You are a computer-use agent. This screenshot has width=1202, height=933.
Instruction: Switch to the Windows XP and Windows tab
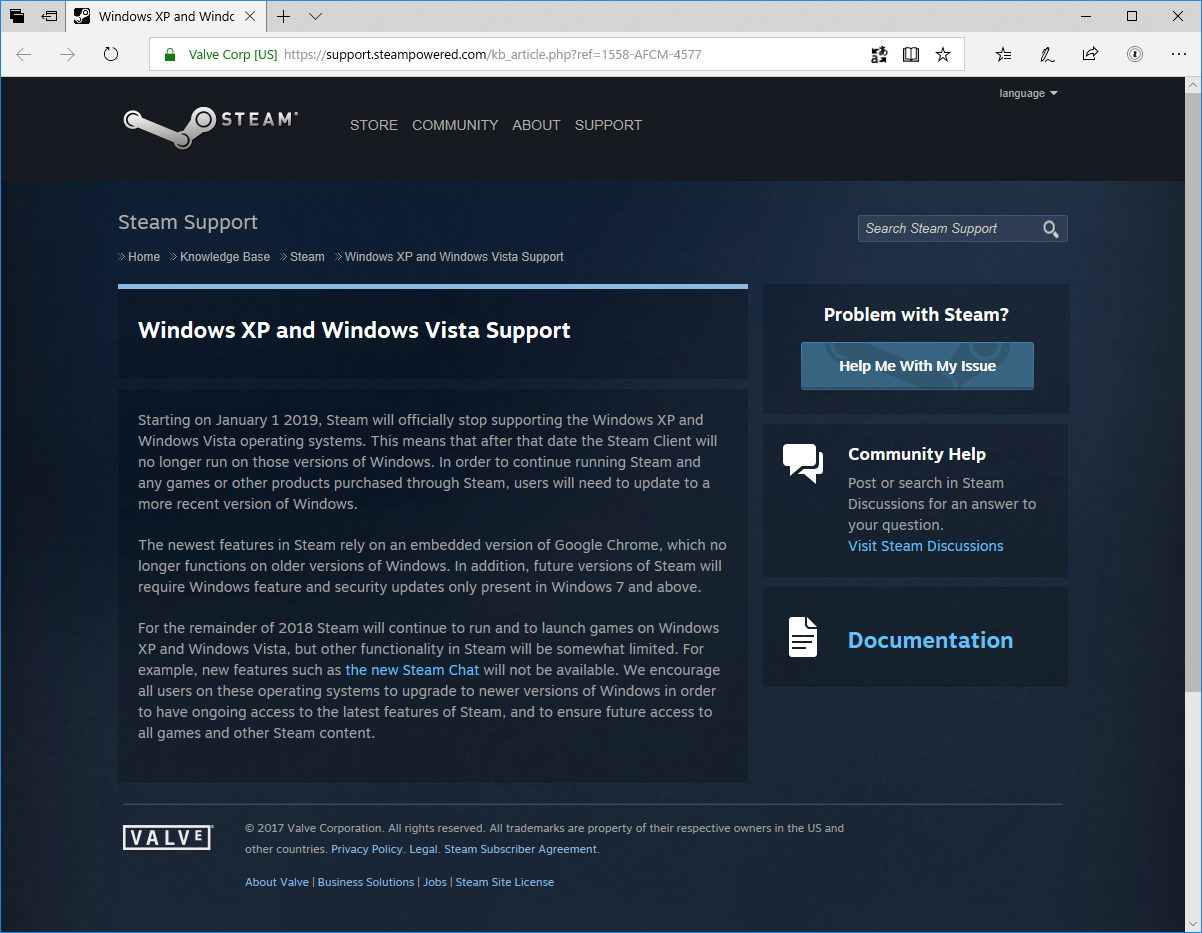[165, 16]
